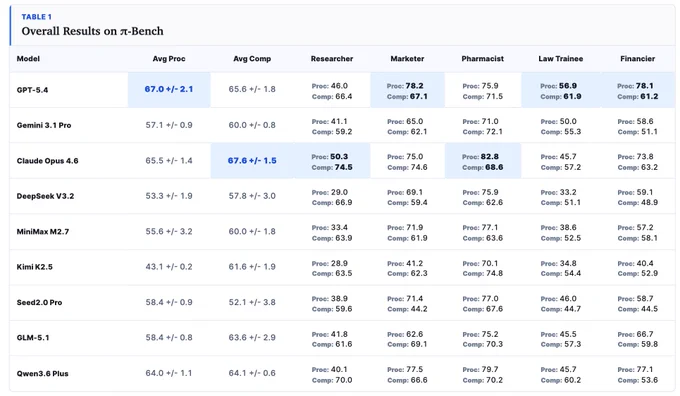
Task: Click Gemini Financier 'Comp: 51.1'
Action: 638,131
